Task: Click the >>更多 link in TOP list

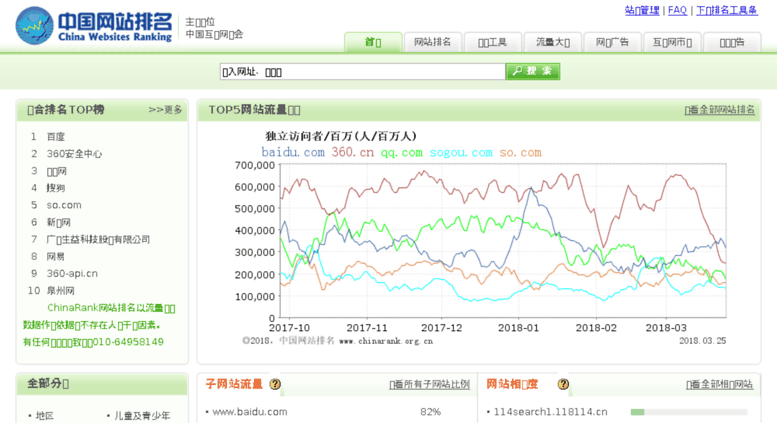Action: point(166,109)
